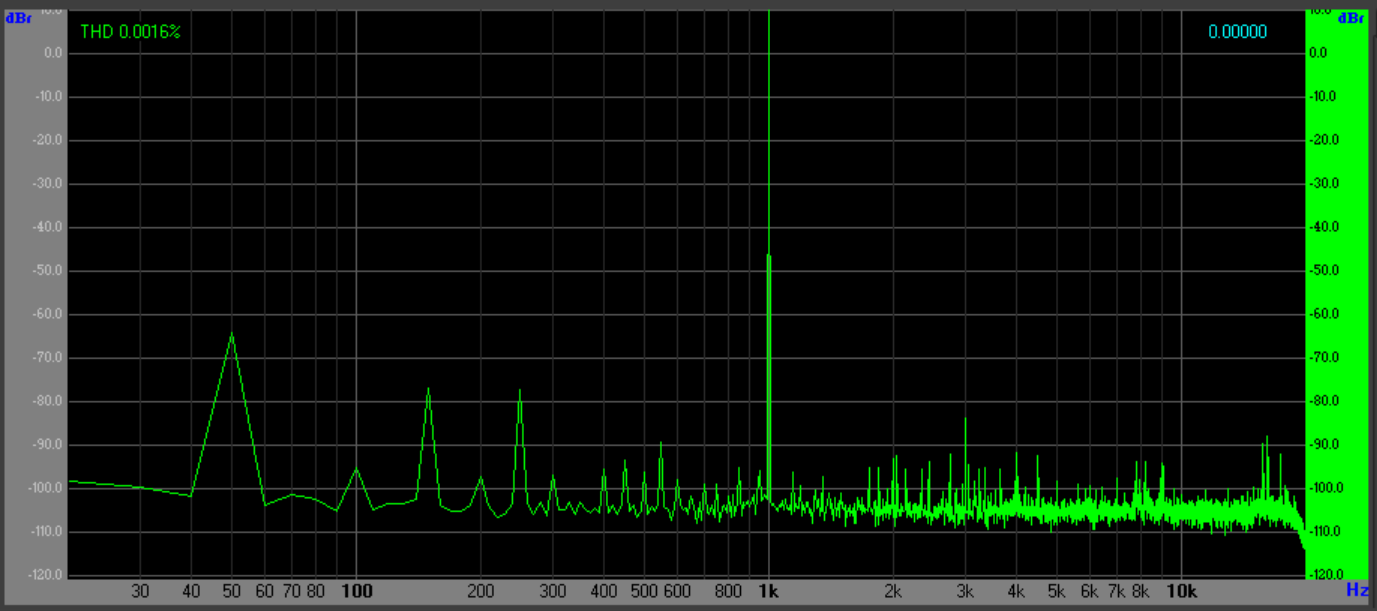Click the blue Hz axis label
Screen dimensions: 1377x611
(1356, 591)
